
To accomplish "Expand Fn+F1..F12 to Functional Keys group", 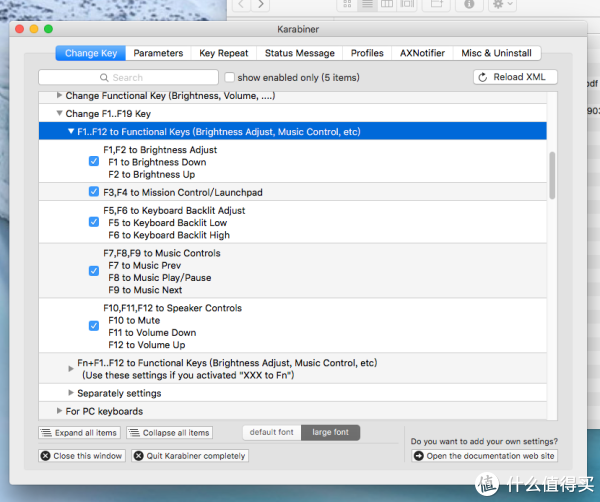I will 71,369.
